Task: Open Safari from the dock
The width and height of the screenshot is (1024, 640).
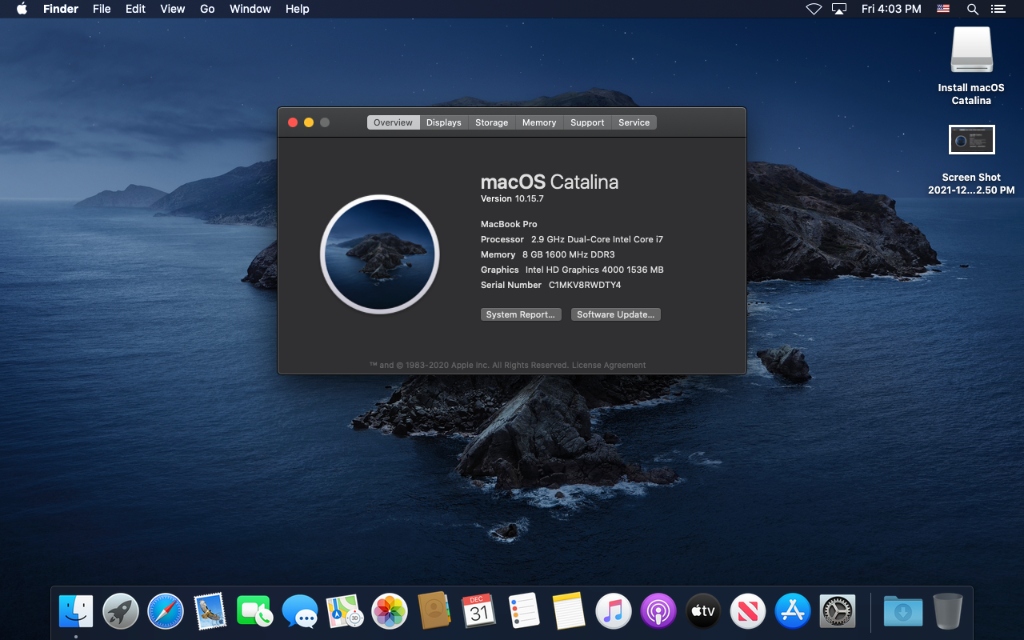Action: tap(165, 610)
